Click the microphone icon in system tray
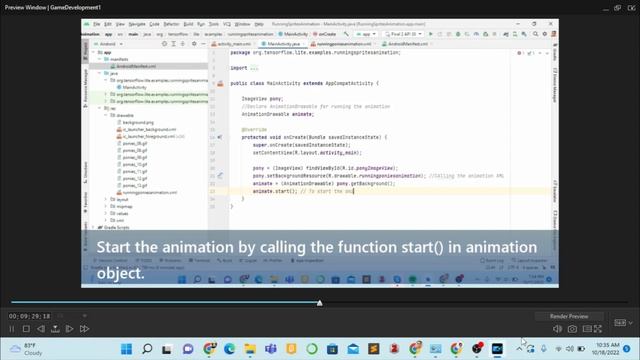 pos(544,349)
